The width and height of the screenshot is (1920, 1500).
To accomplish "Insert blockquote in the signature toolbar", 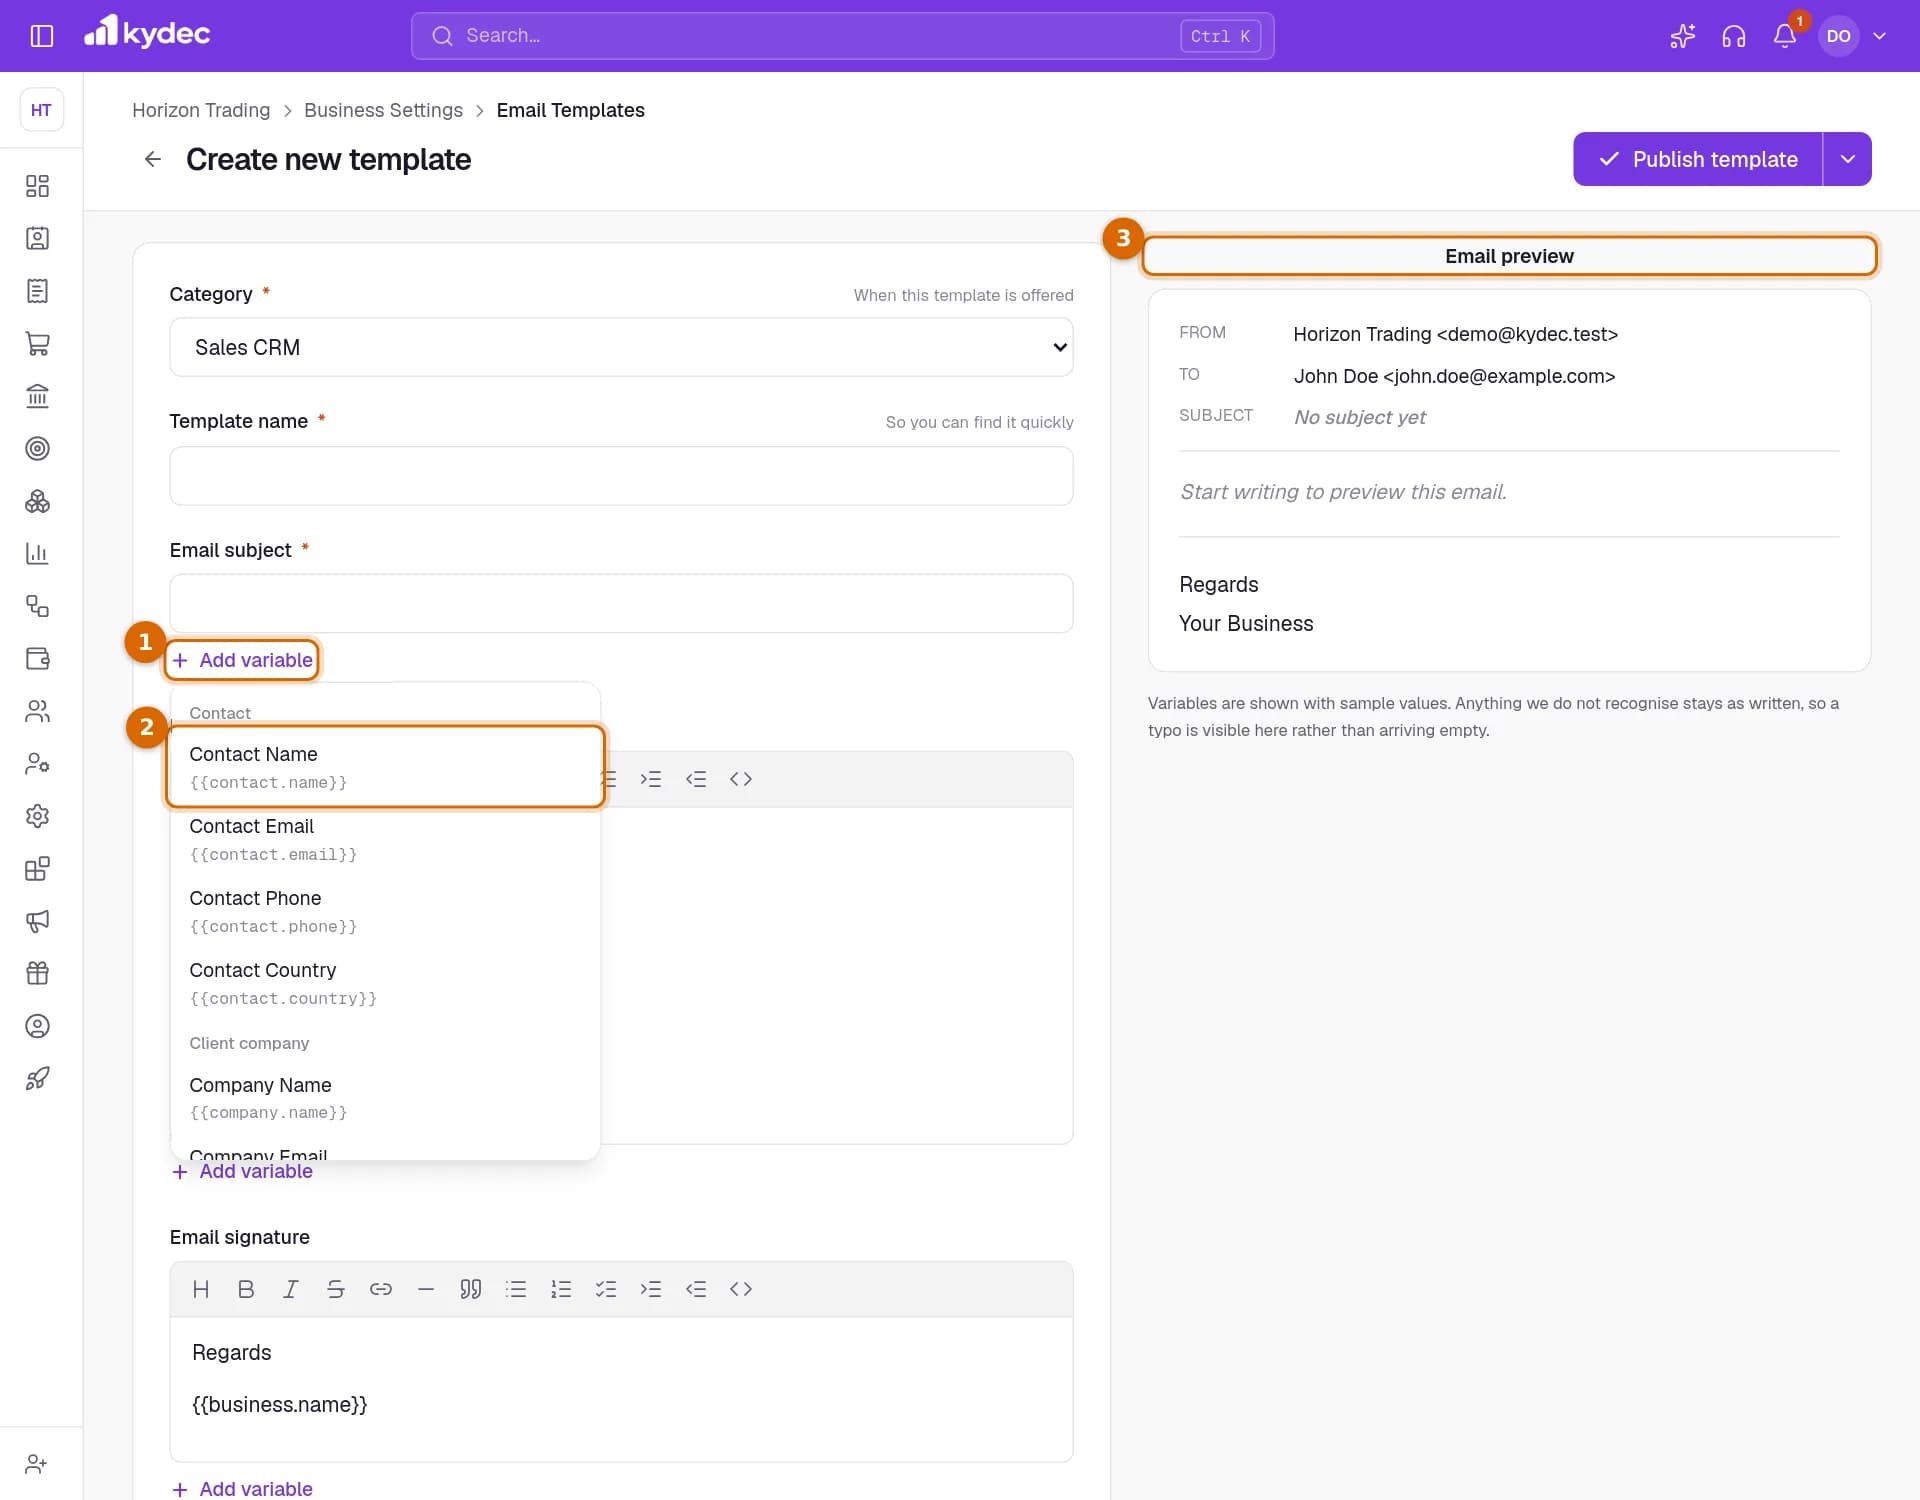I will click(470, 1289).
